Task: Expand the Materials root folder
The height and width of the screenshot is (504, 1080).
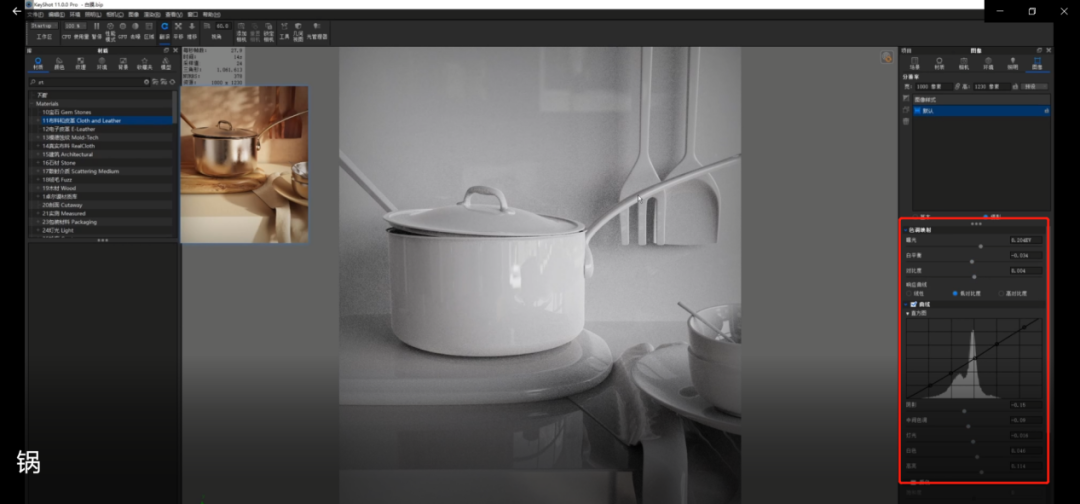Action: pos(32,103)
